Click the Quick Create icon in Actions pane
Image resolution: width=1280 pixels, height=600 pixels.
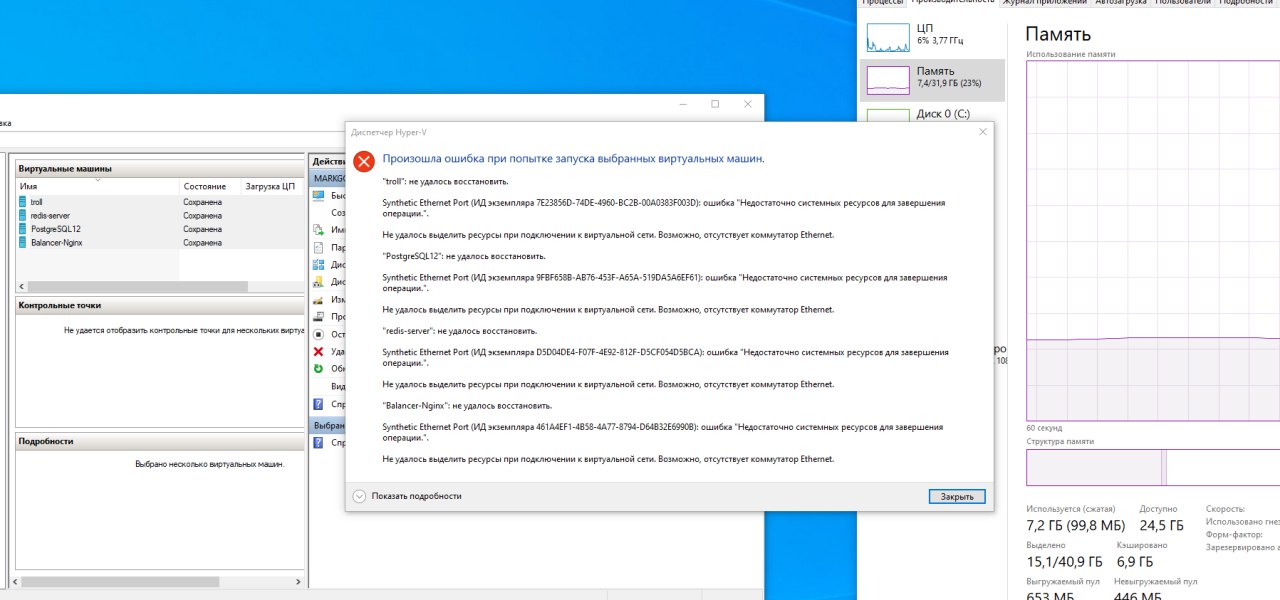coord(318,196)
